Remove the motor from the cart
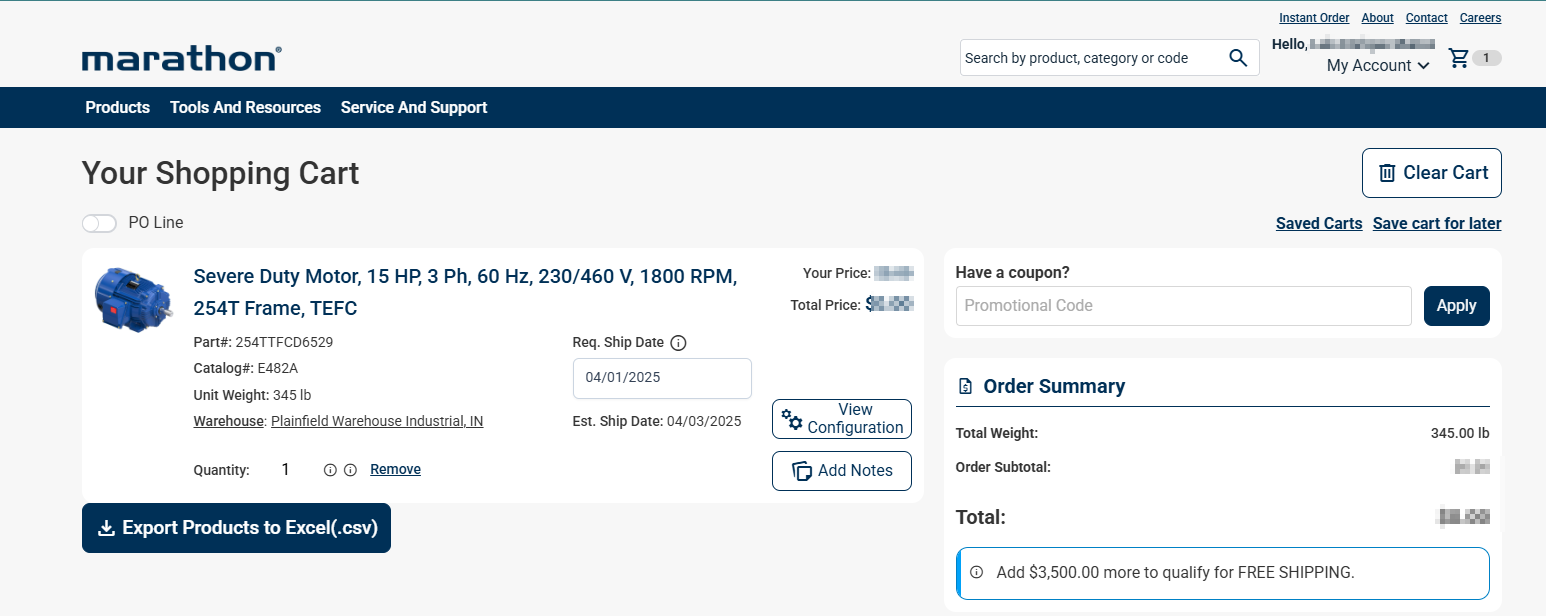 [395, 470]
